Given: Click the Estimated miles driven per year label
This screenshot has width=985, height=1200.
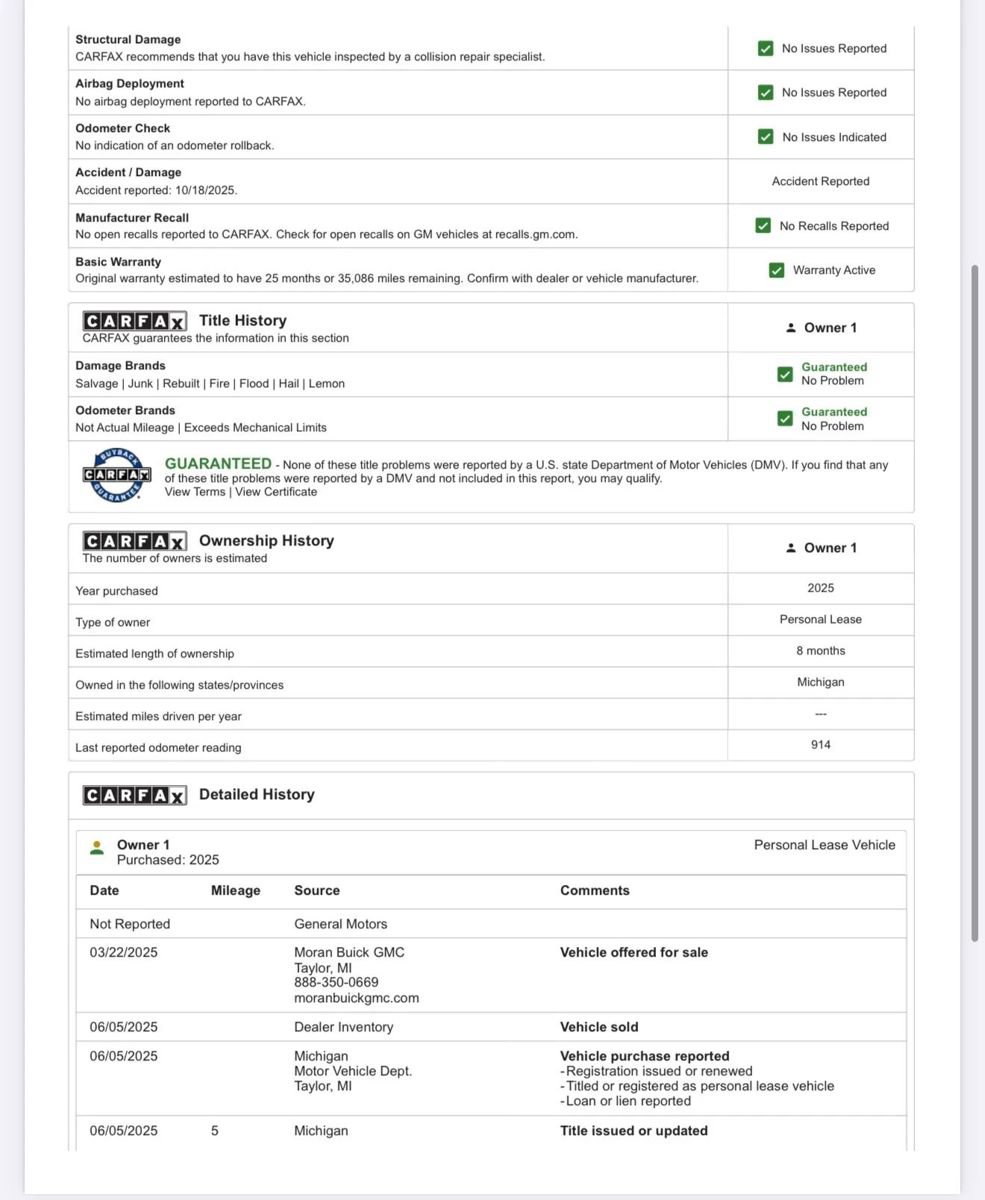Looking at the screenshot, I should [158, 717].
